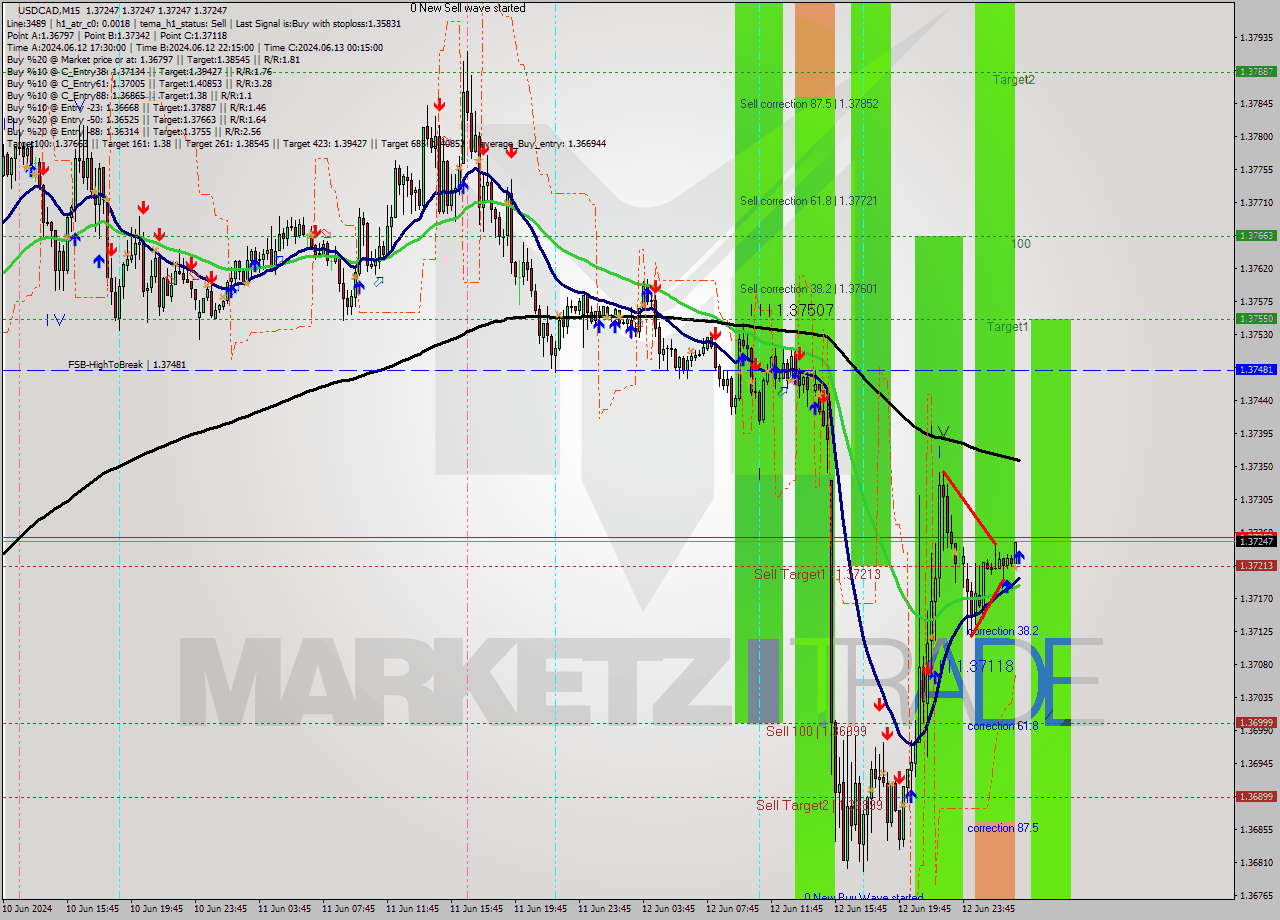Click the '11 Jun 19:45' time label
1280x920 pixels.
(x=540, y=910)
